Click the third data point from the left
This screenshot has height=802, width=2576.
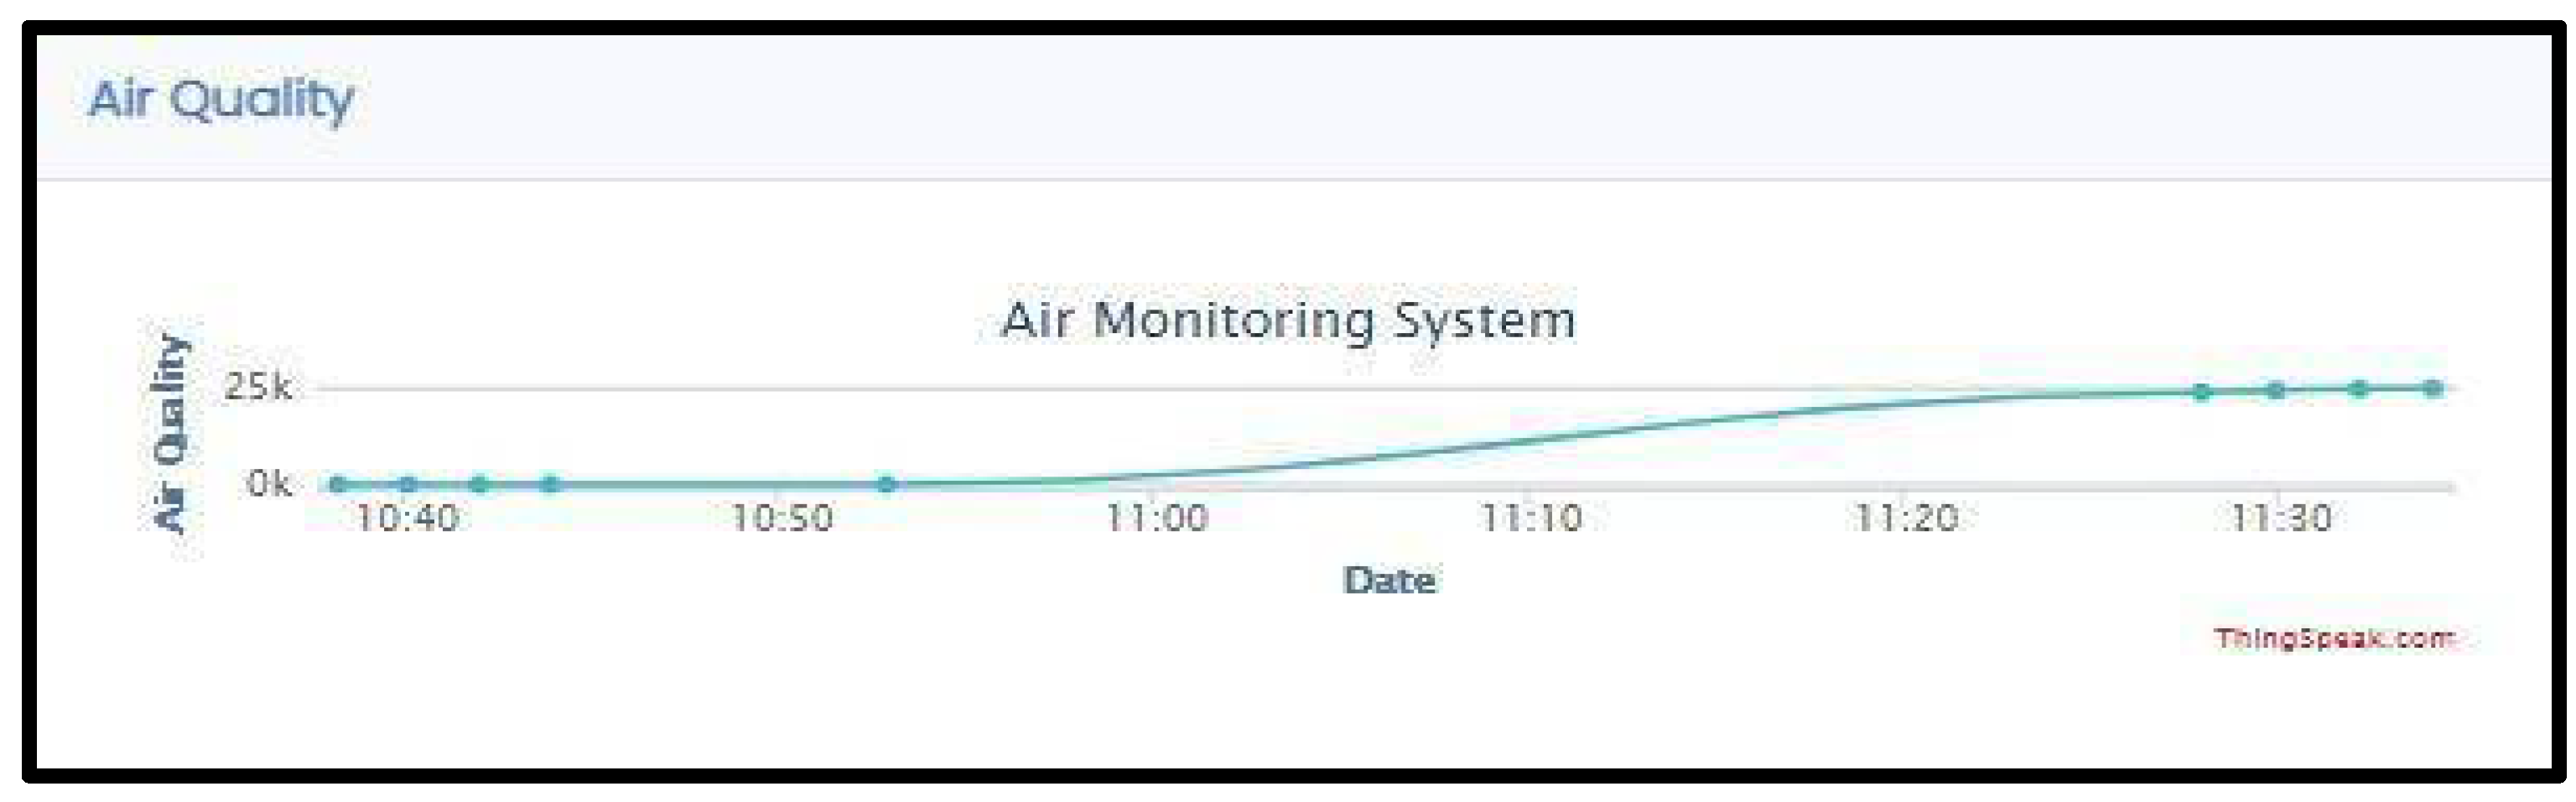479,485
